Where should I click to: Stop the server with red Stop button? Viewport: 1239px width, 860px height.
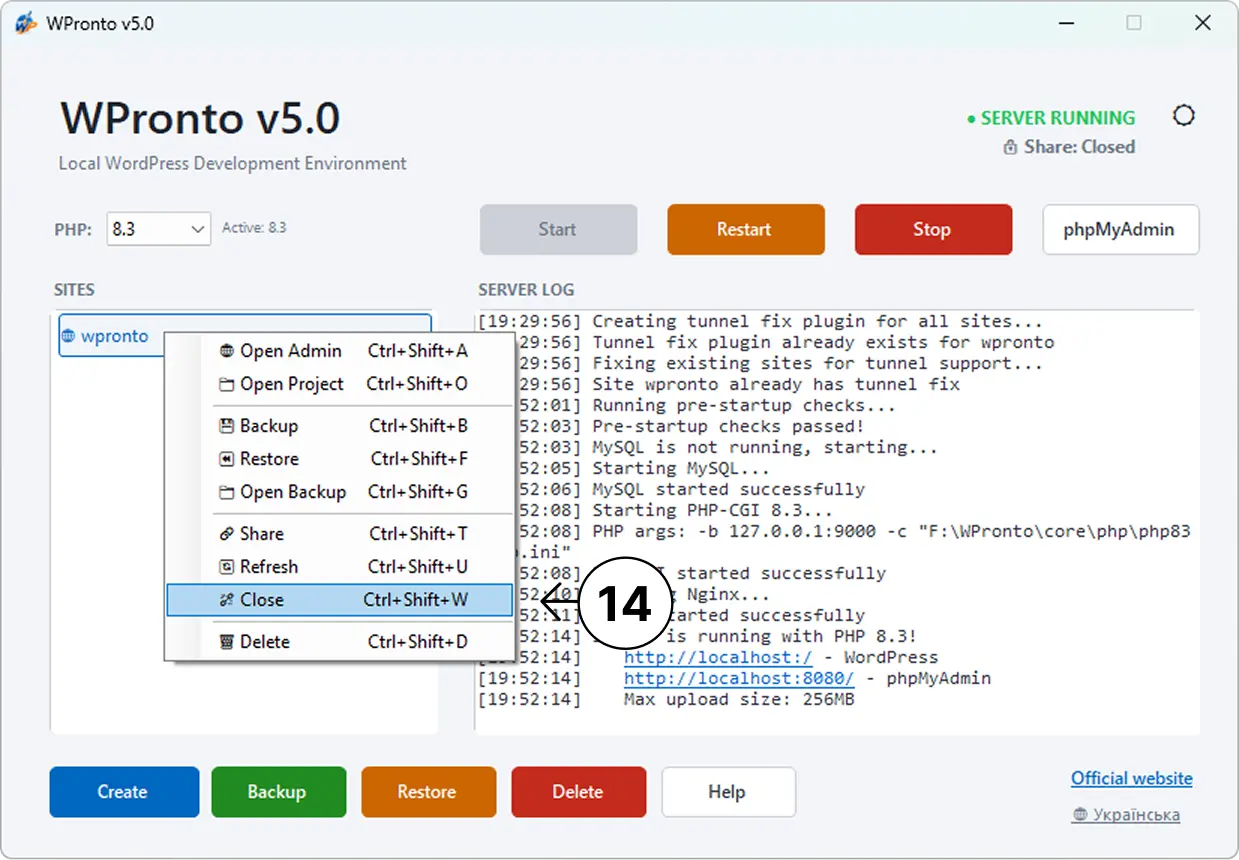[x=933, y=229]
